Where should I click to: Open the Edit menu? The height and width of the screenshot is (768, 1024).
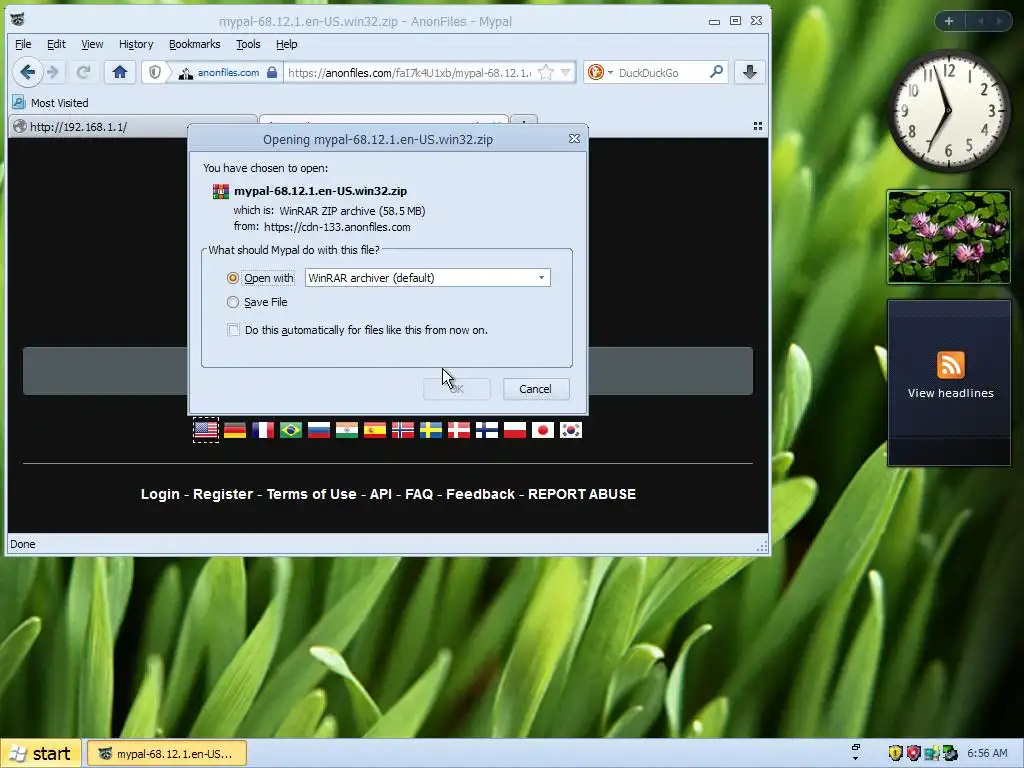point(56,44)
